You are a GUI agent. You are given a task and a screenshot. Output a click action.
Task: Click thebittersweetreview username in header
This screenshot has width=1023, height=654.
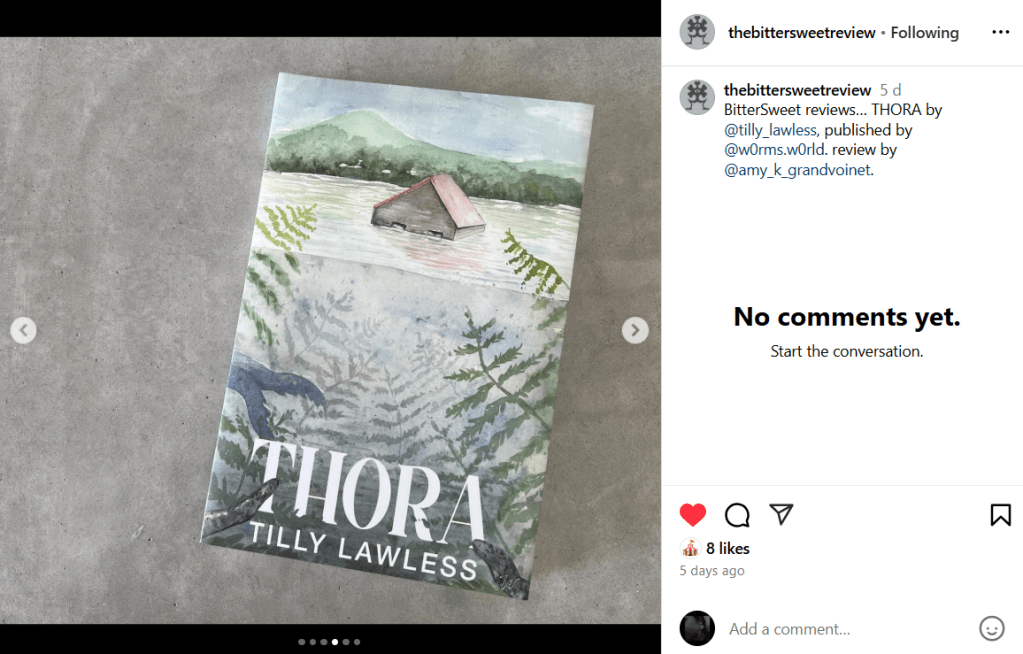tap(801, 33)
